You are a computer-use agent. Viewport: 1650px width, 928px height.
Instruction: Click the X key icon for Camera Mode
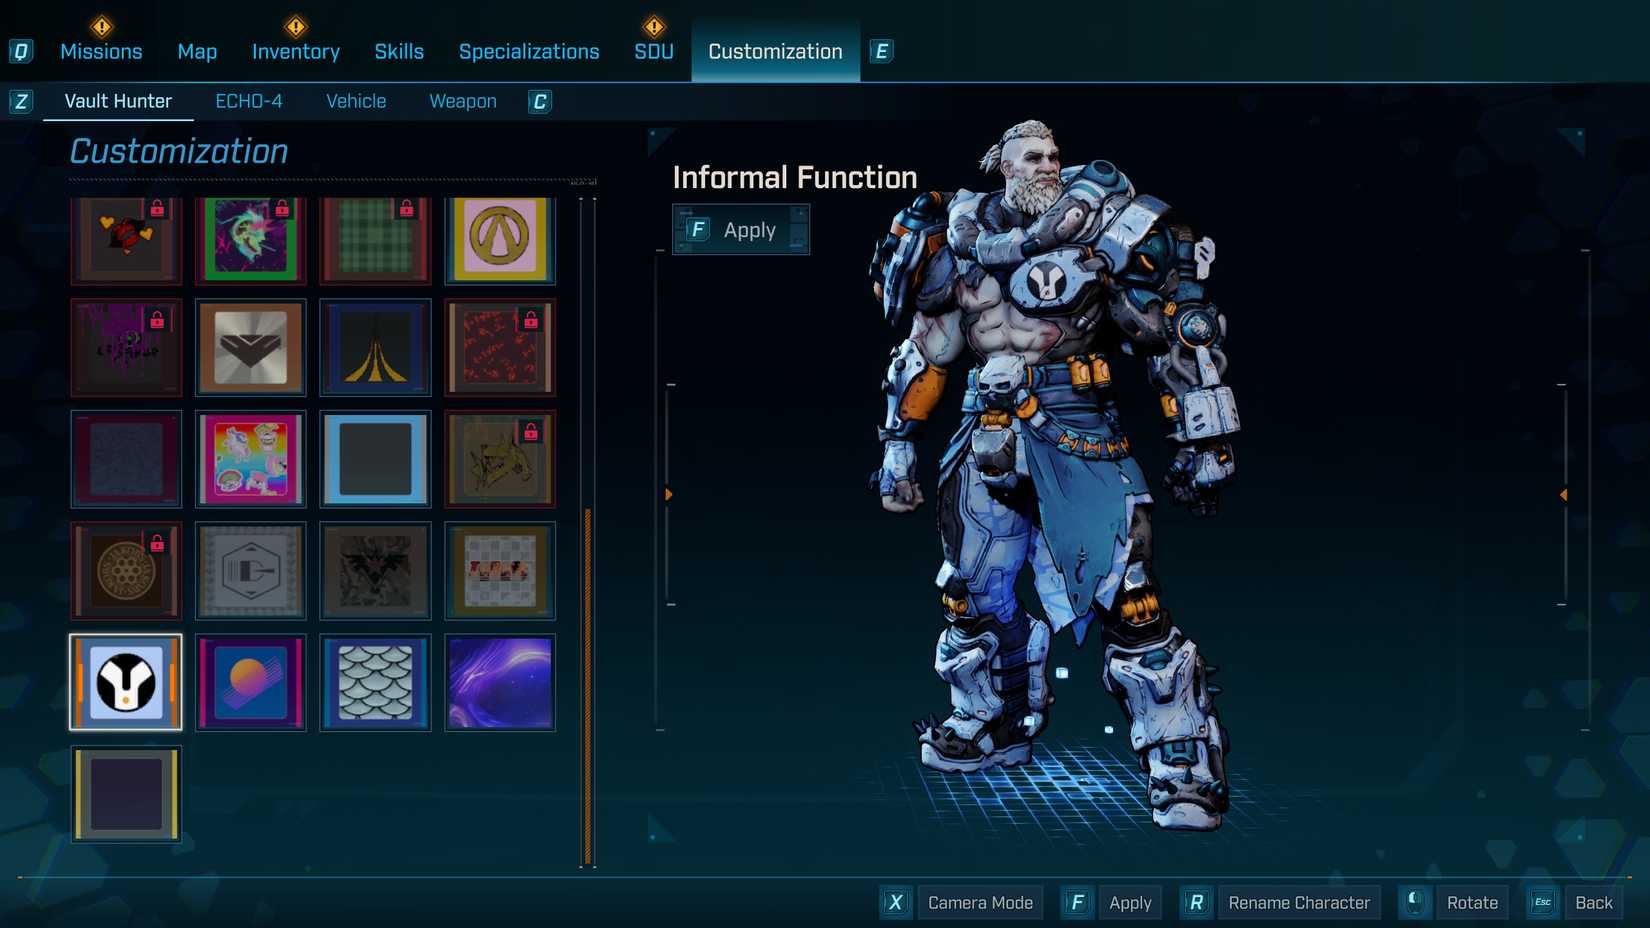(895, 903)
